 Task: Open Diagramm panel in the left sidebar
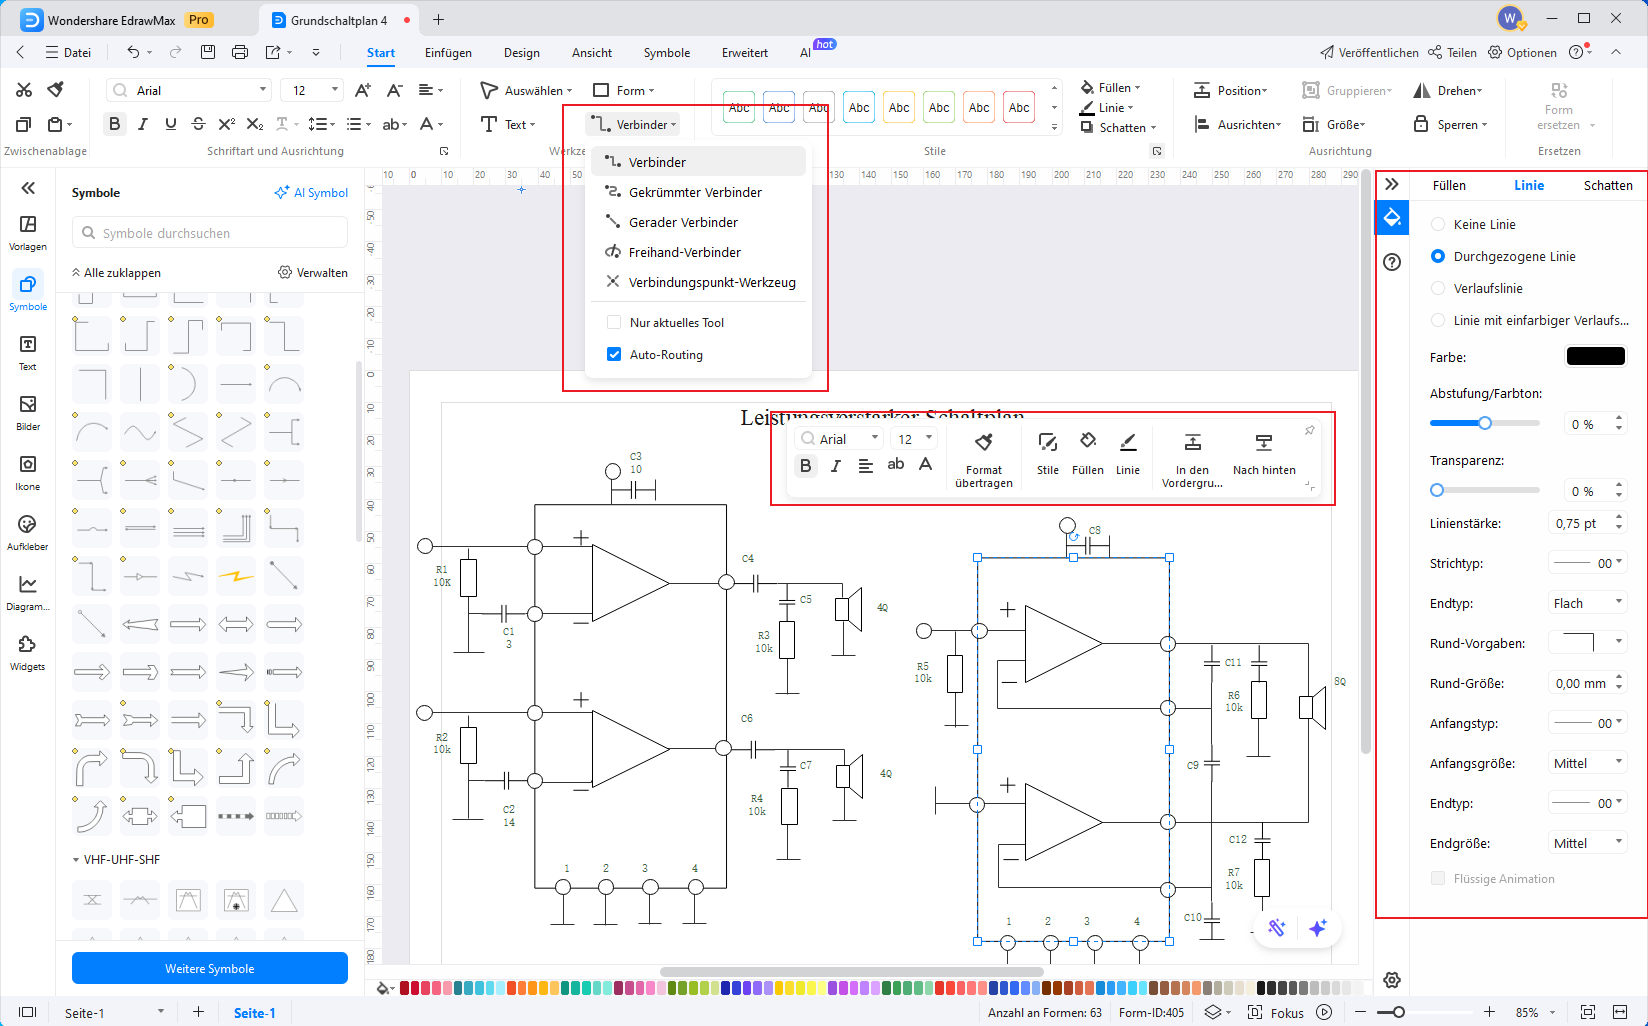tap(28, 593)
